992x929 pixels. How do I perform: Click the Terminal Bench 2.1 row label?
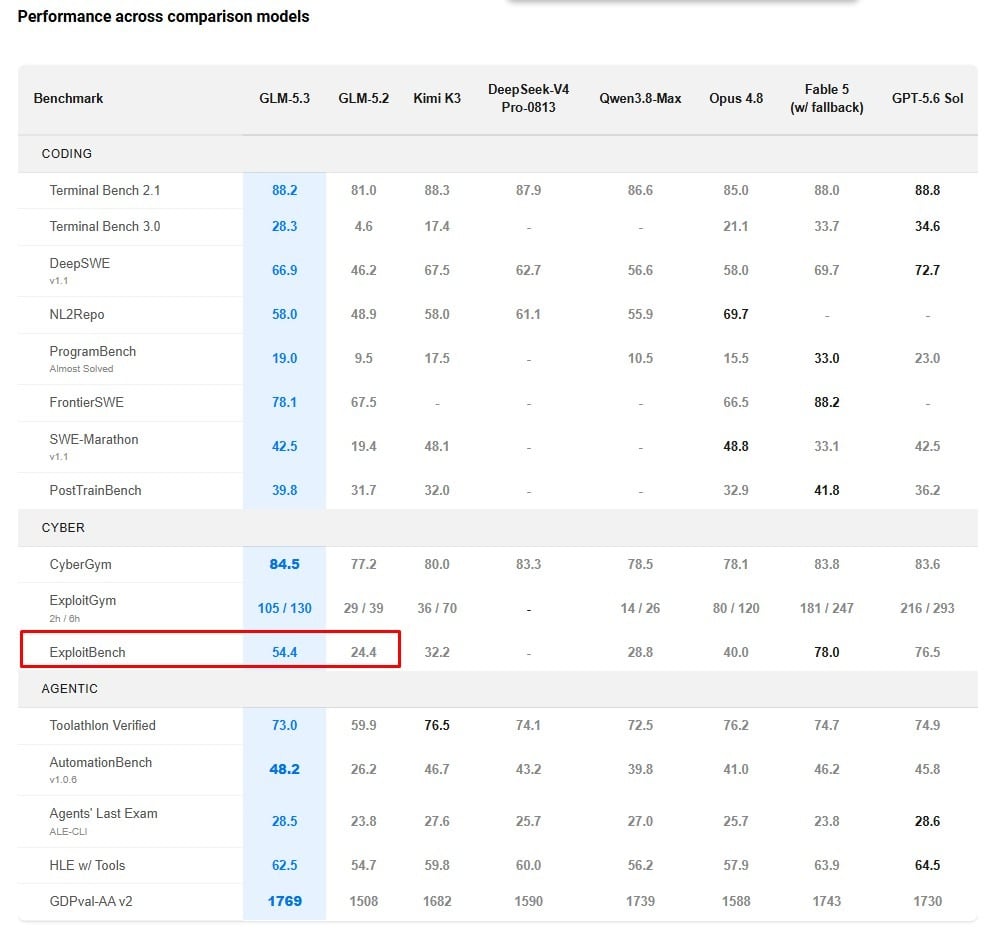coord(104,190)
